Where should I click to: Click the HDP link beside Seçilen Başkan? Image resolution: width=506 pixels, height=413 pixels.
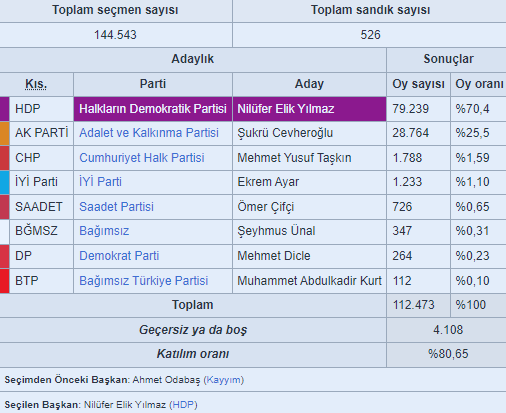click(183, 405)
